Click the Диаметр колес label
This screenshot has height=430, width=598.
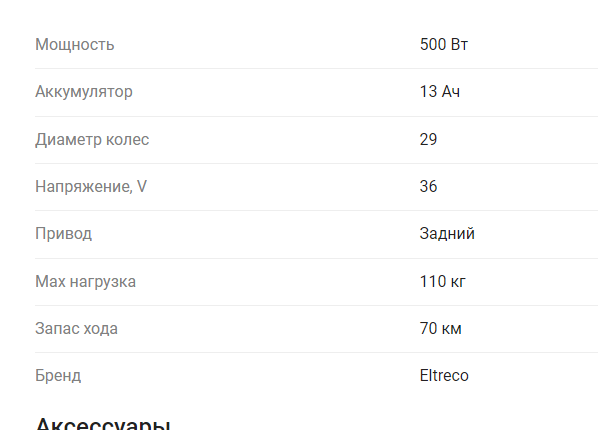(x=92, y=140)
